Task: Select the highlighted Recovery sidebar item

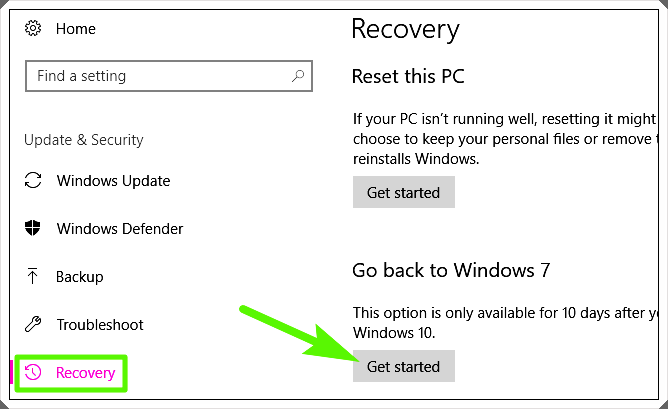Action: 71,373
